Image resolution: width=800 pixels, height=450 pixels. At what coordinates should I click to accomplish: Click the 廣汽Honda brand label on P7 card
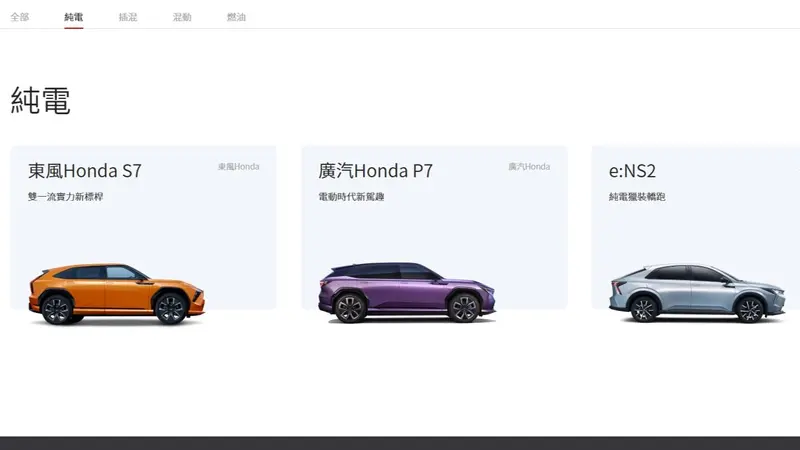click(x=529, y=166)
